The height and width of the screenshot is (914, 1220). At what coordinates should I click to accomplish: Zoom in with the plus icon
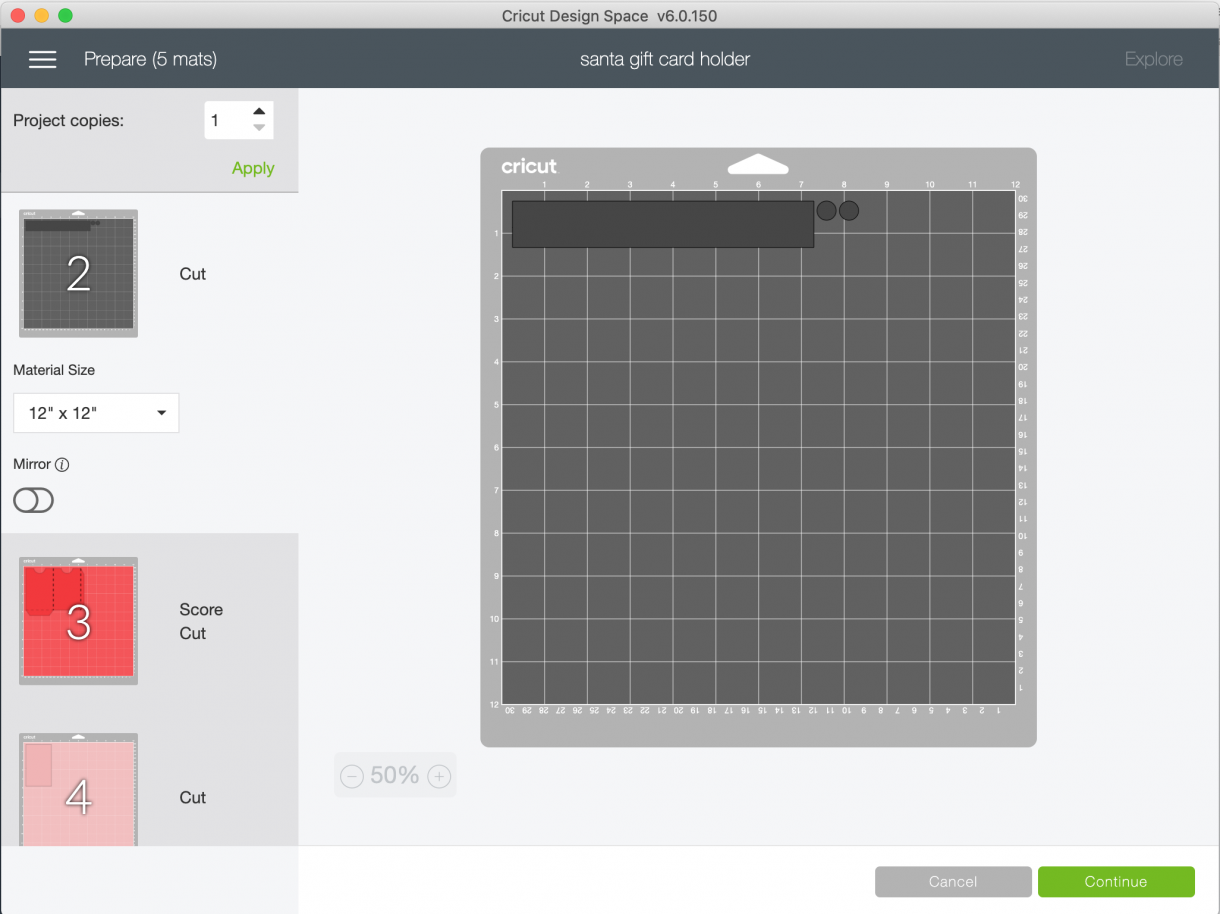click(x=439, y=776)
